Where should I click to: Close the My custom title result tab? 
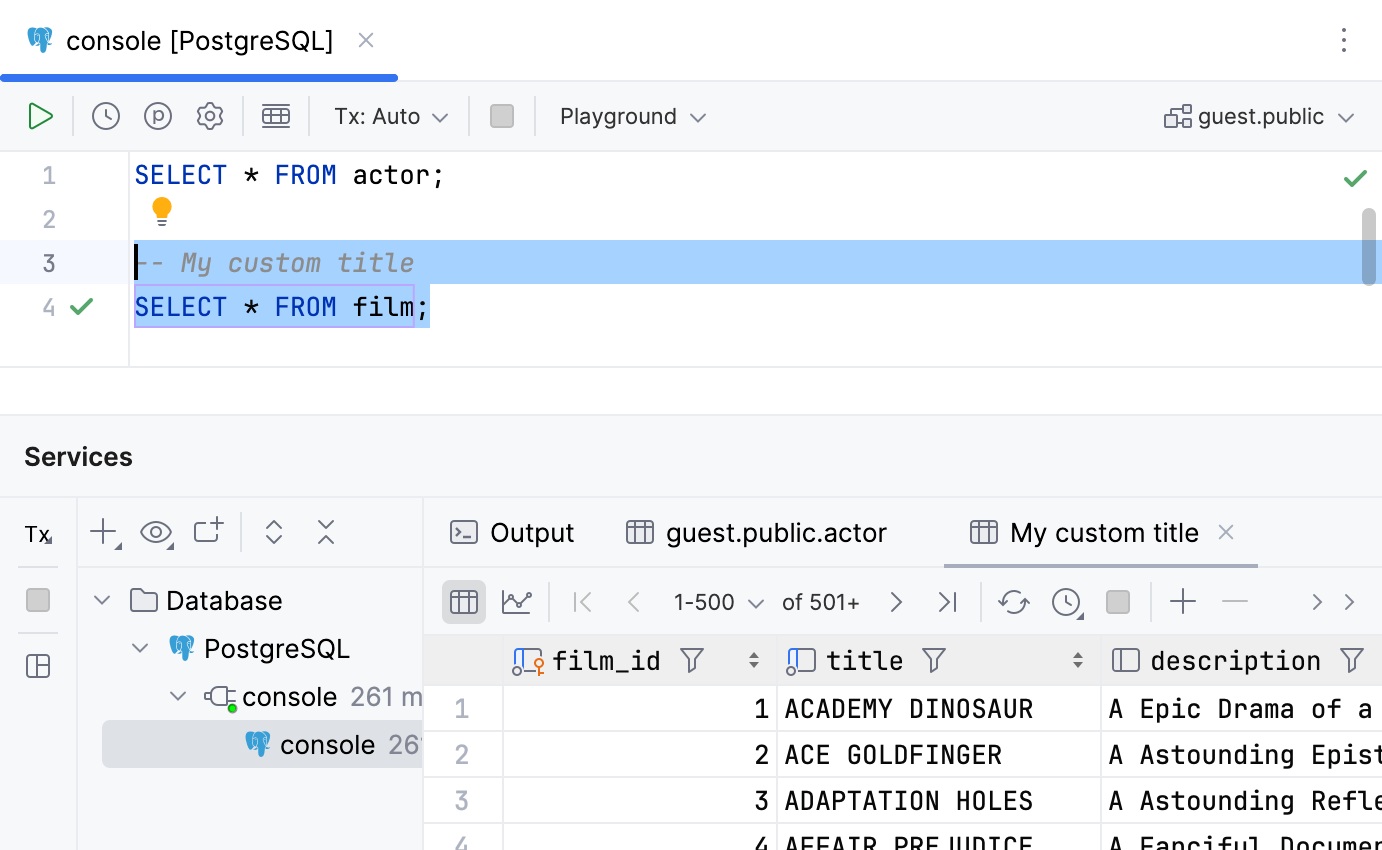pos(1226,533)
